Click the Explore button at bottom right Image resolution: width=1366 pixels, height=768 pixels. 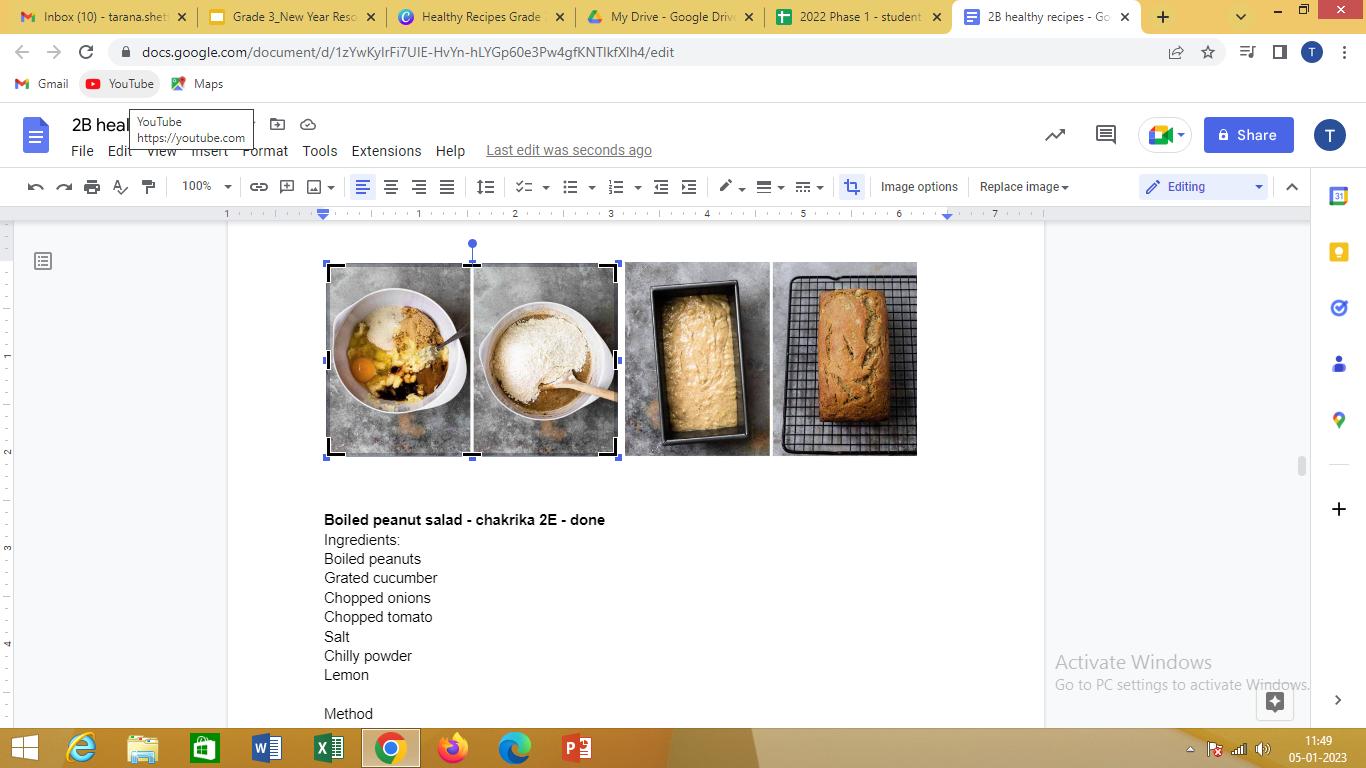(x=1274, y=701)
